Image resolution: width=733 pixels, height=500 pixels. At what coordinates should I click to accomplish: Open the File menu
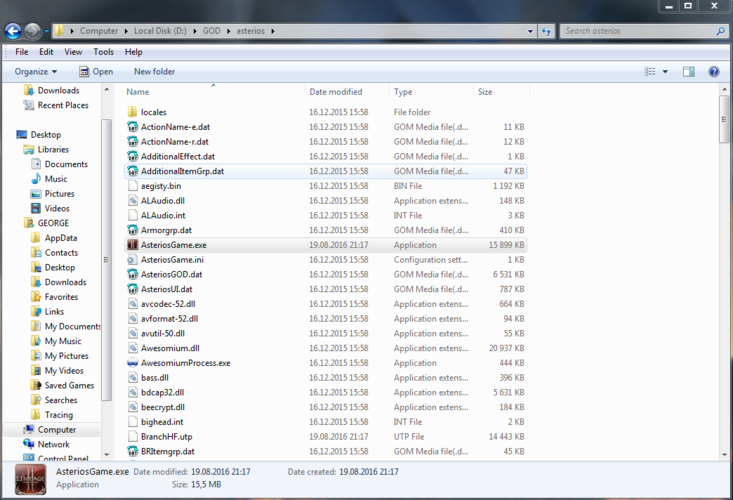click(x=22, y=52)
